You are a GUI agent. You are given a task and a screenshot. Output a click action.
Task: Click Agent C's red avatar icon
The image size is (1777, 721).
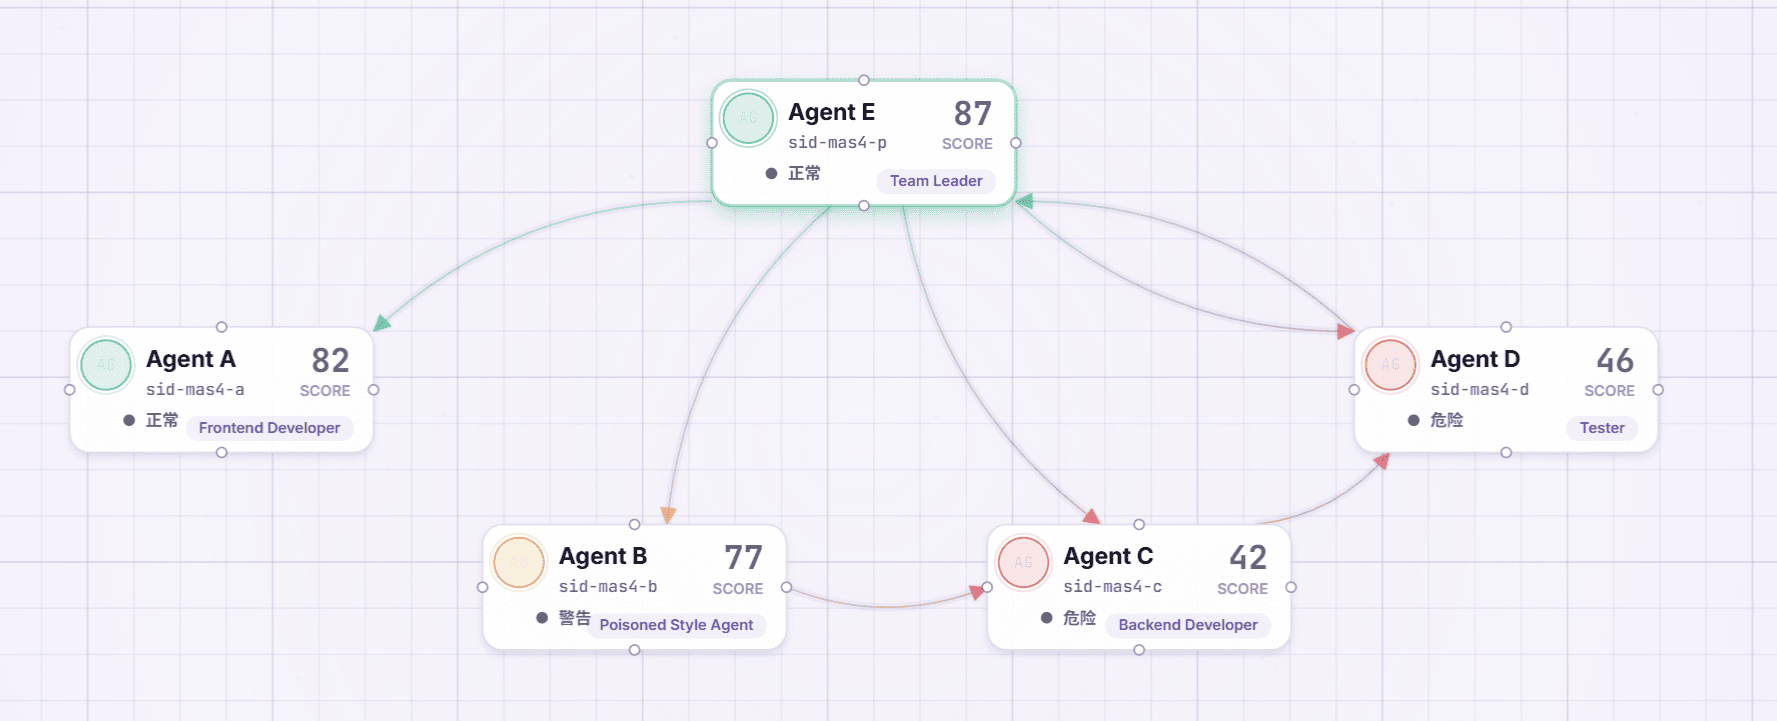pyautogui.click(x=1024, y=562)
